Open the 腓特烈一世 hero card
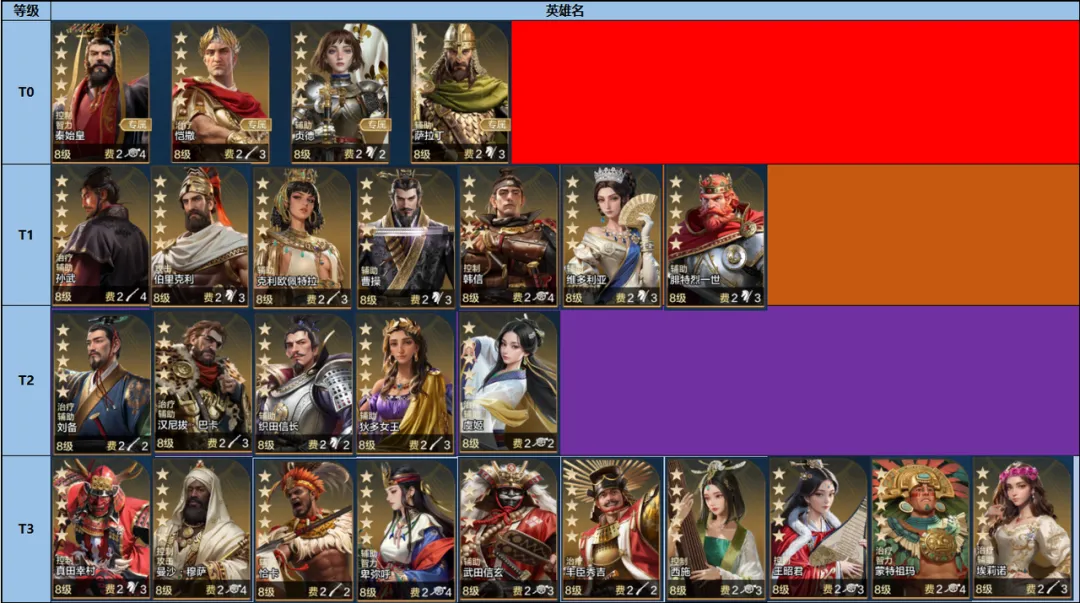 click(716, 237)
